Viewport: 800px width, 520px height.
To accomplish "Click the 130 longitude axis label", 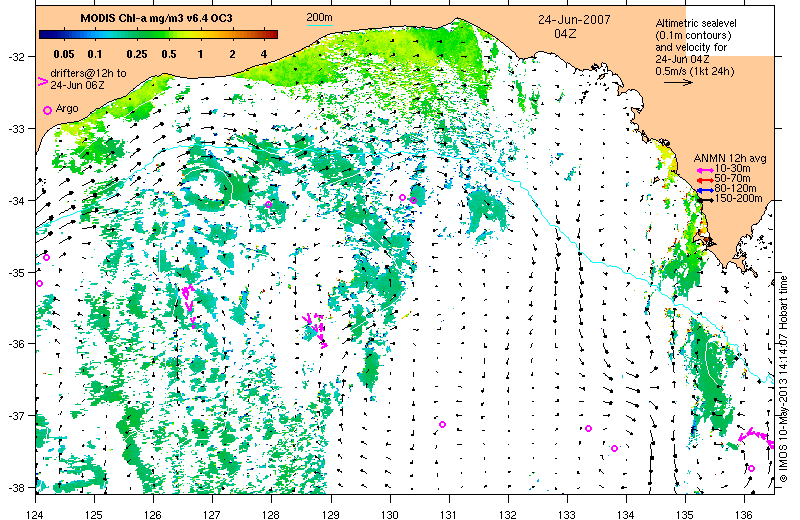I will click(390, 513).
